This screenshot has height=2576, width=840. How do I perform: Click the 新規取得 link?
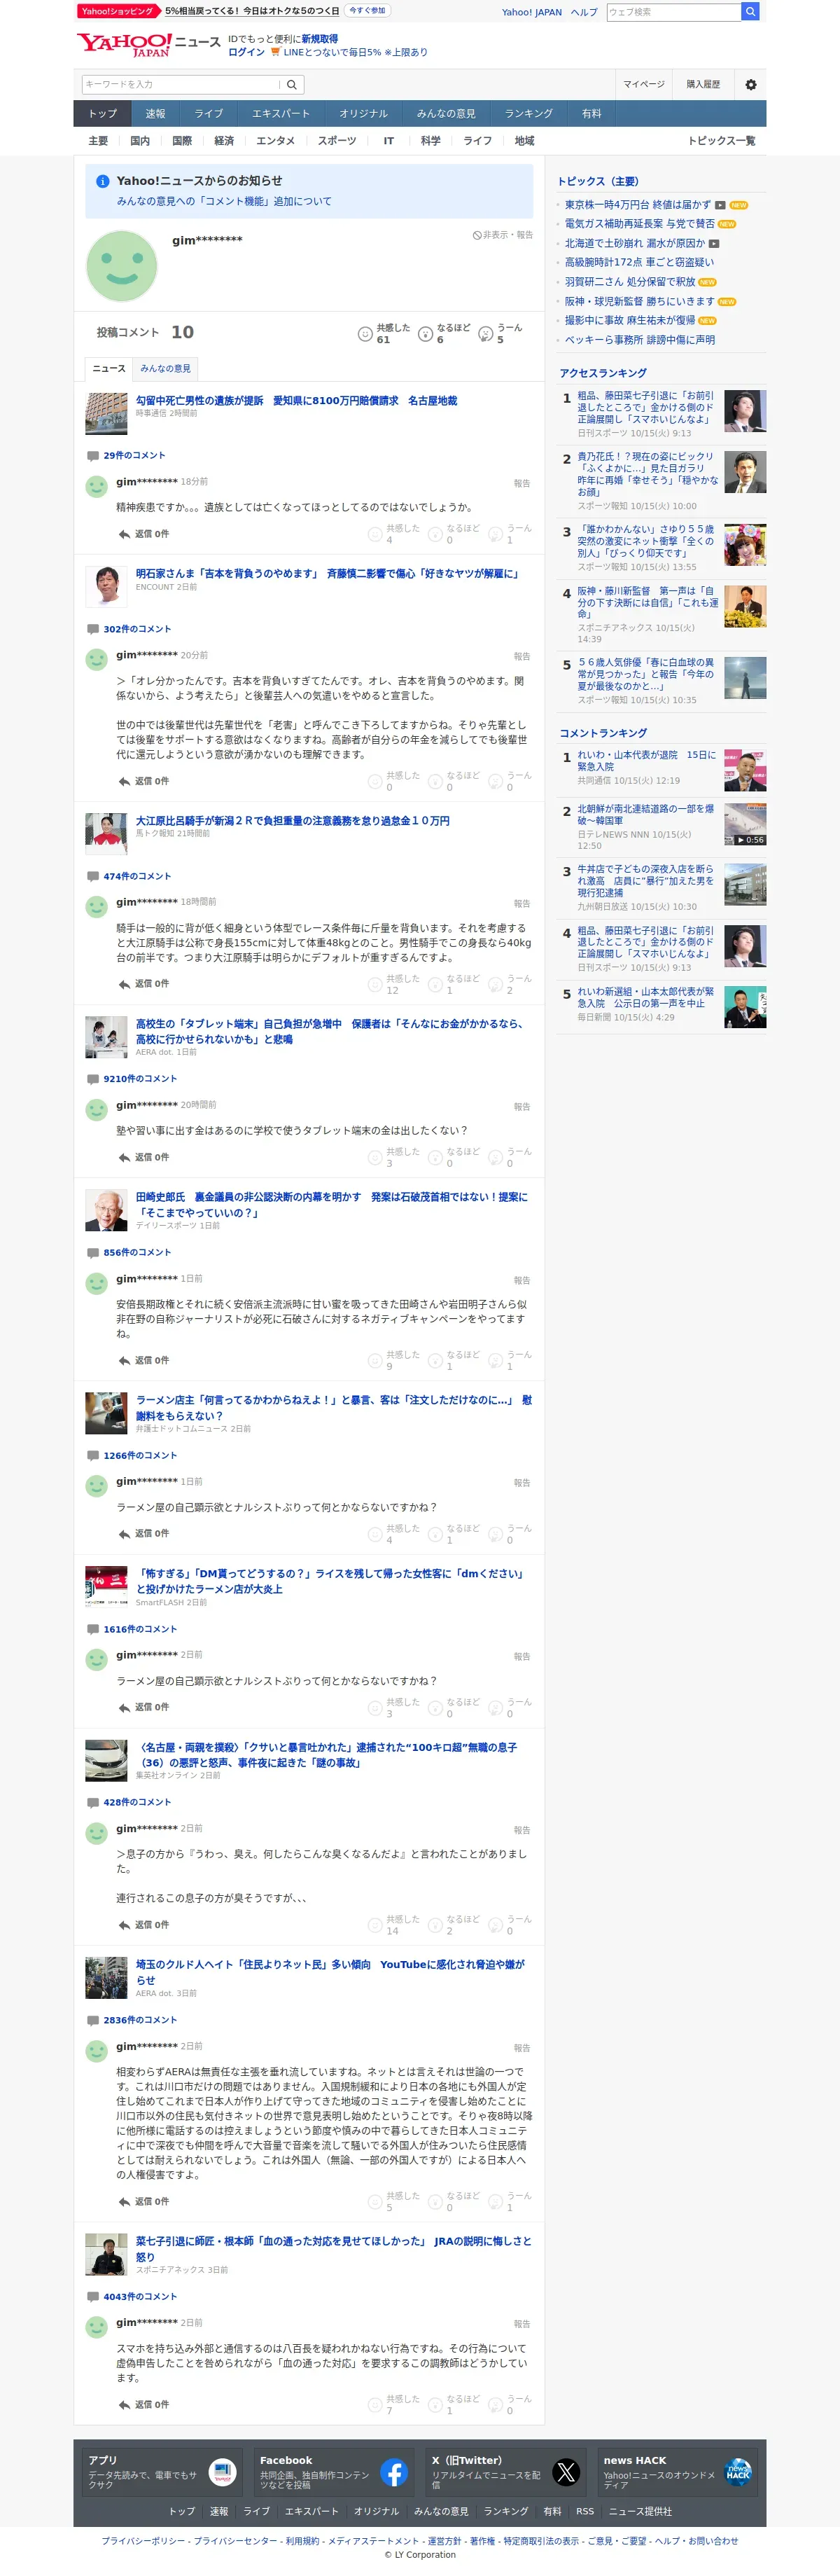[x=319, y=39]
